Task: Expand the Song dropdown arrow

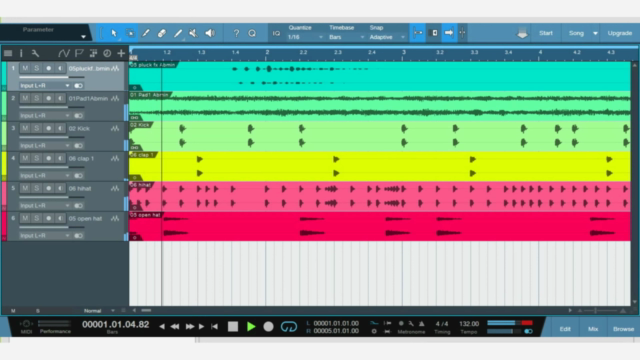Action: coord(595,33)
